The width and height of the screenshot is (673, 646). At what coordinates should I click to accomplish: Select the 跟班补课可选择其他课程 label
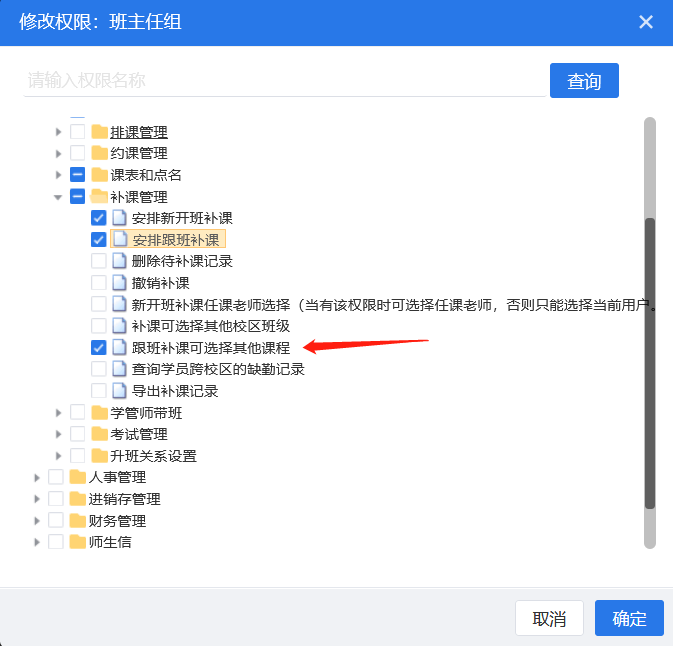click(211, 348)
